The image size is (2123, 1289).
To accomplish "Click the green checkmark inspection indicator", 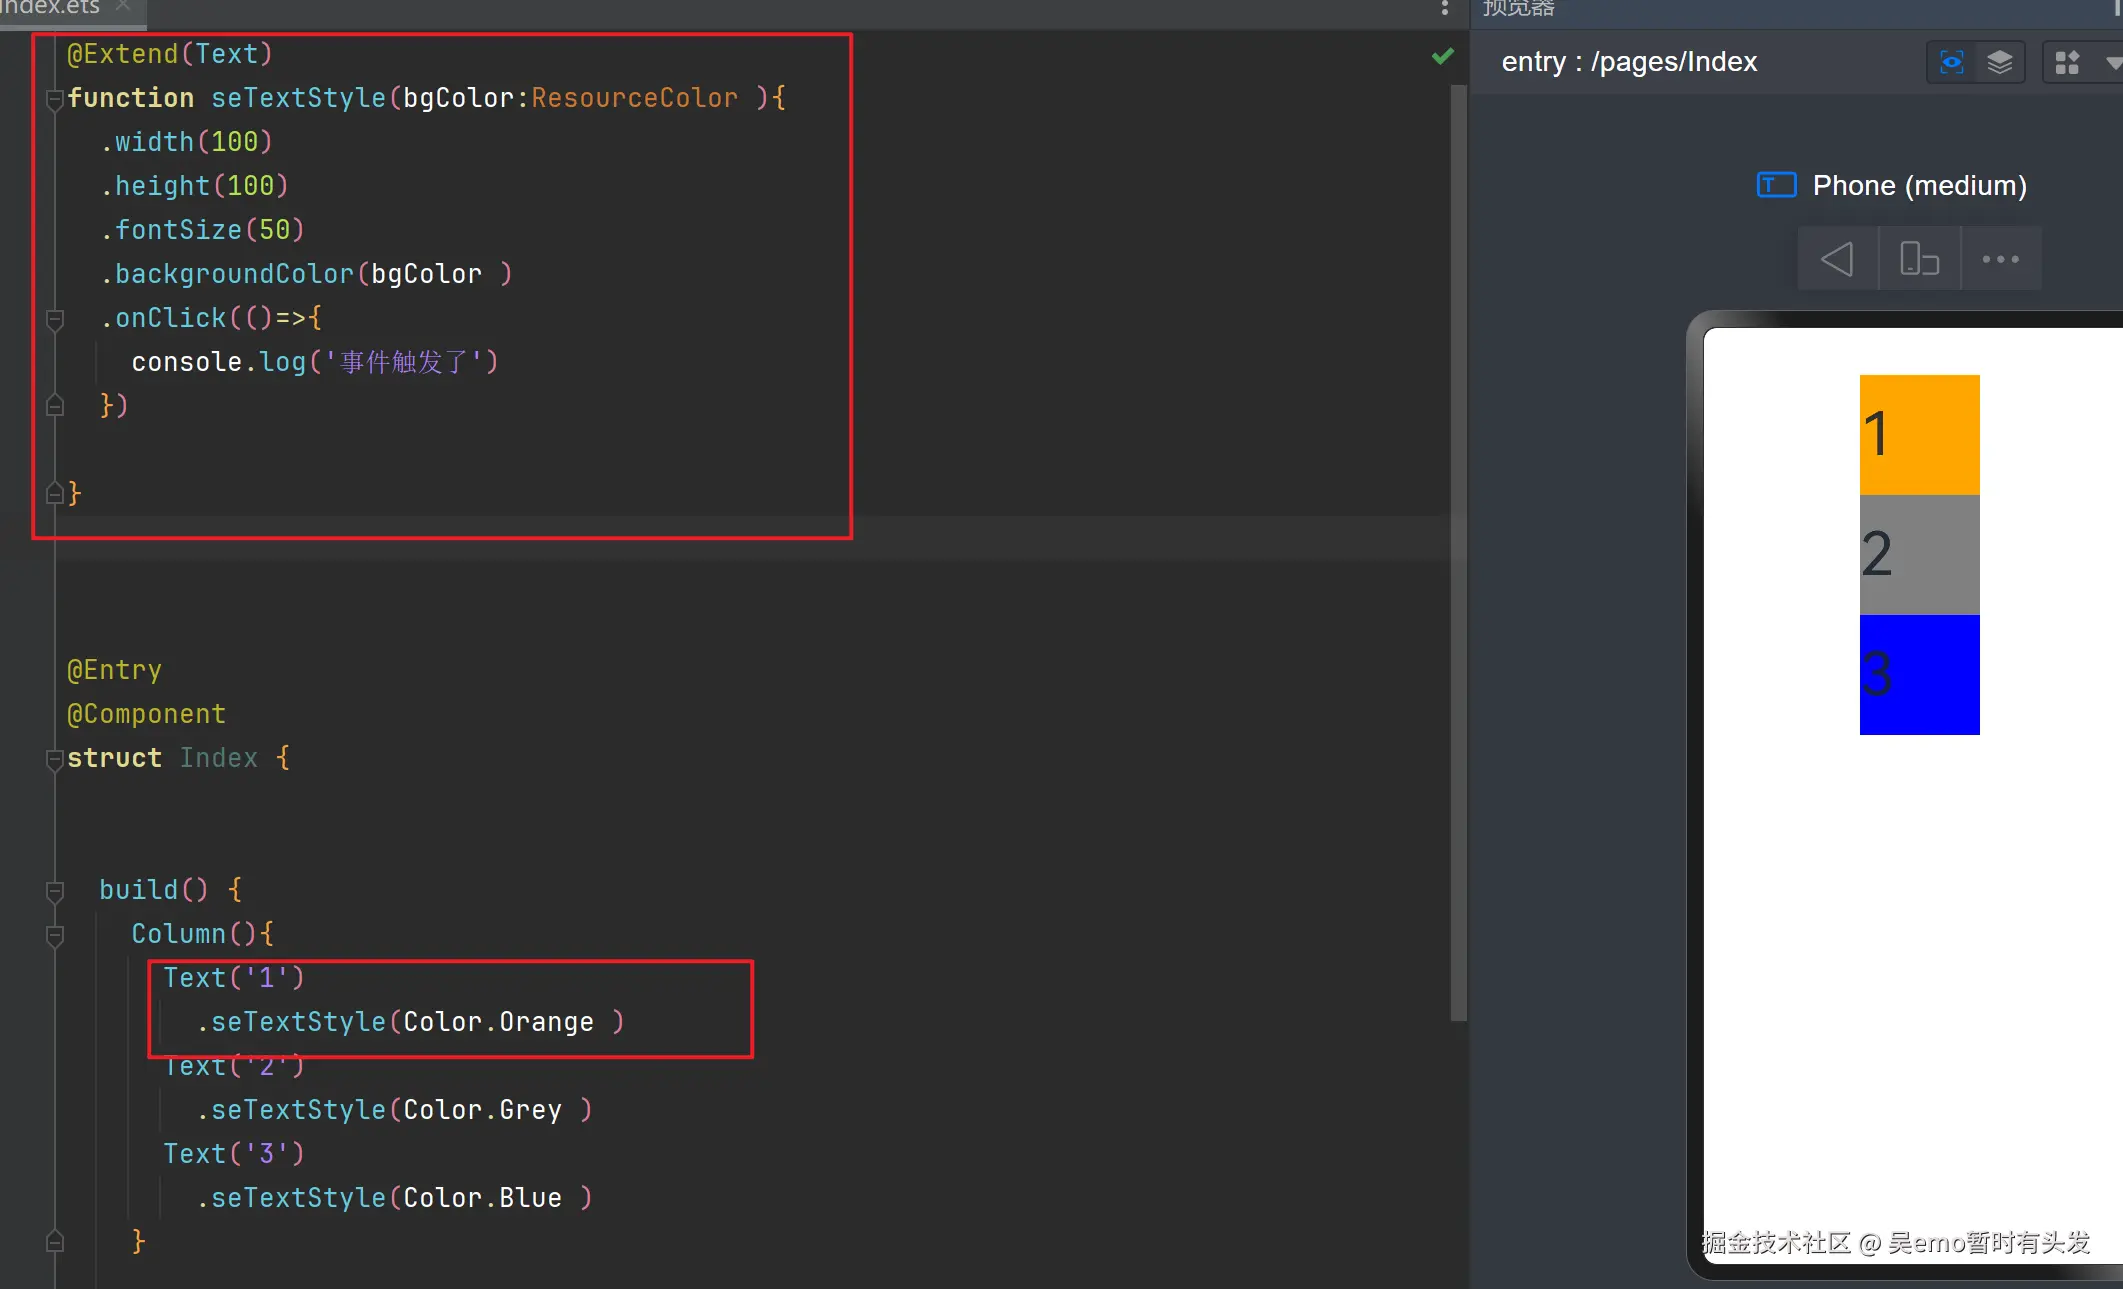I will [1442, 56].
